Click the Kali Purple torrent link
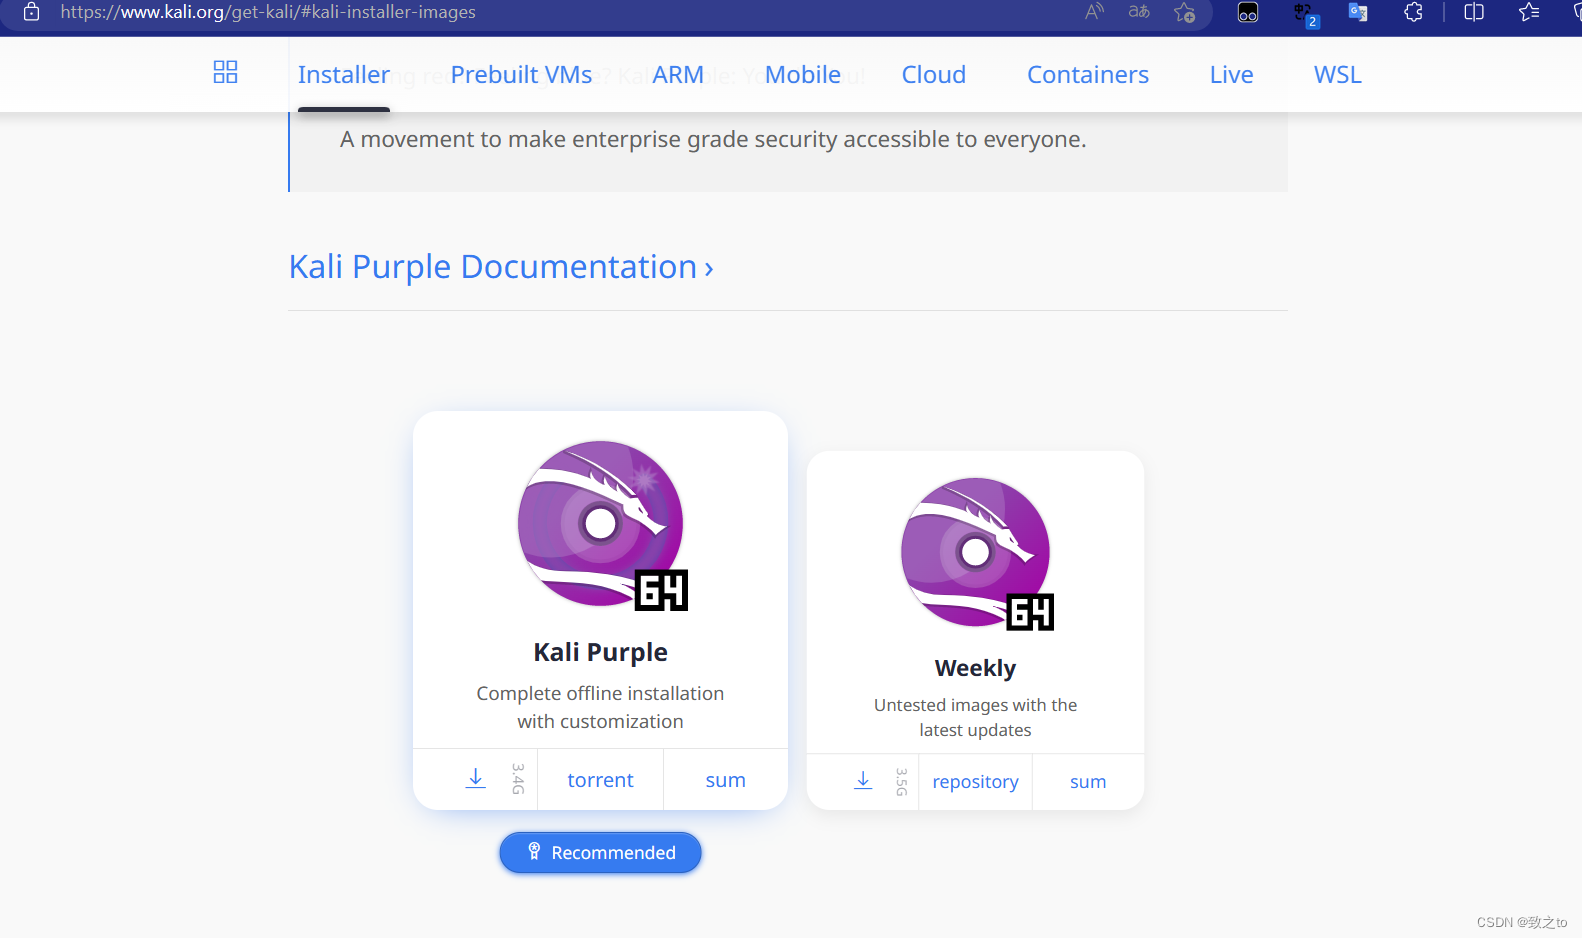The height and width of the screenshot is (938, 1582). (600, 780)
